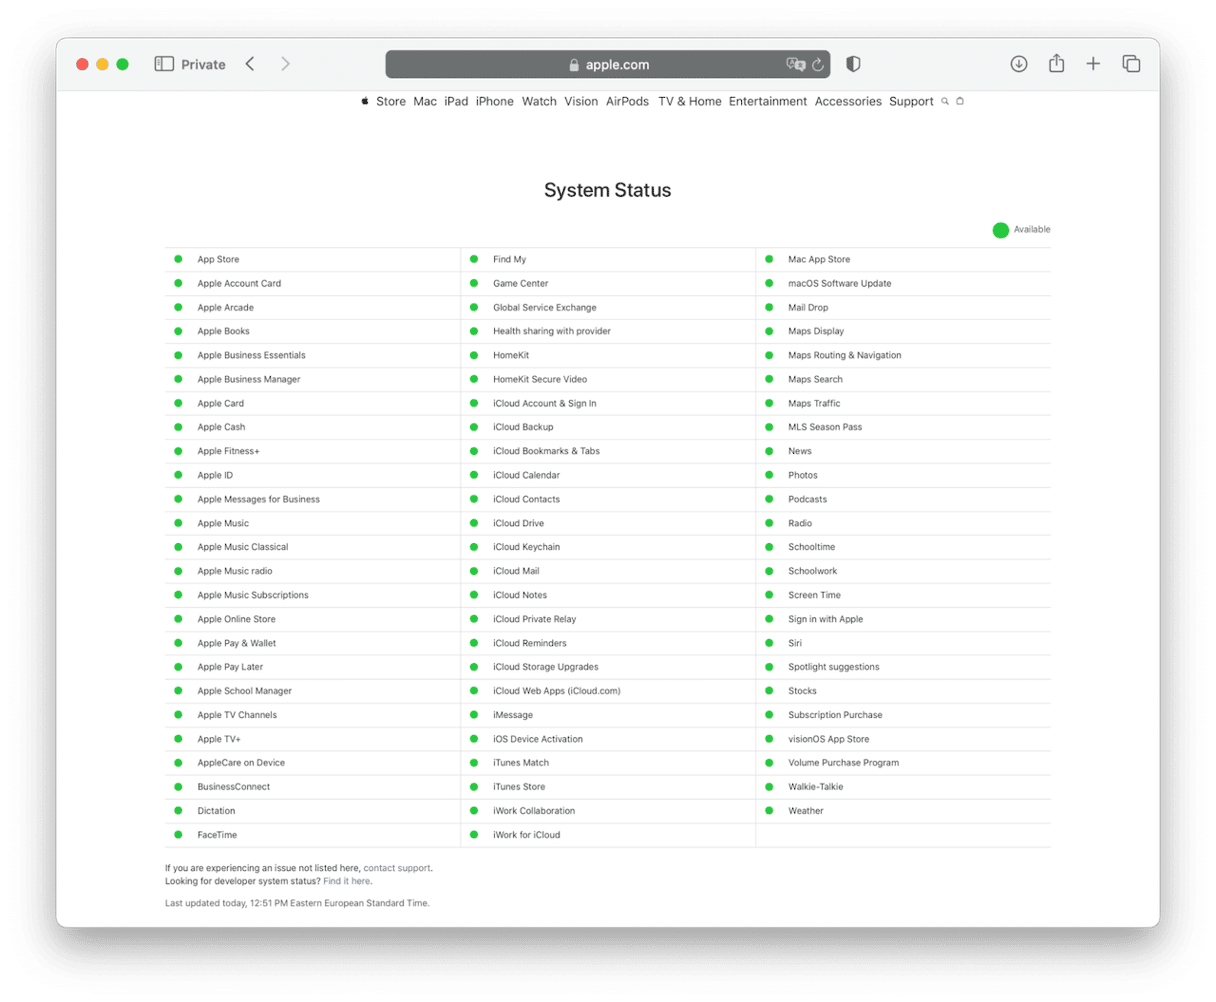Select the iCloud Mail row
Image resolution: width=1216 pixels, height=1002 pixels.
point(608,571)
